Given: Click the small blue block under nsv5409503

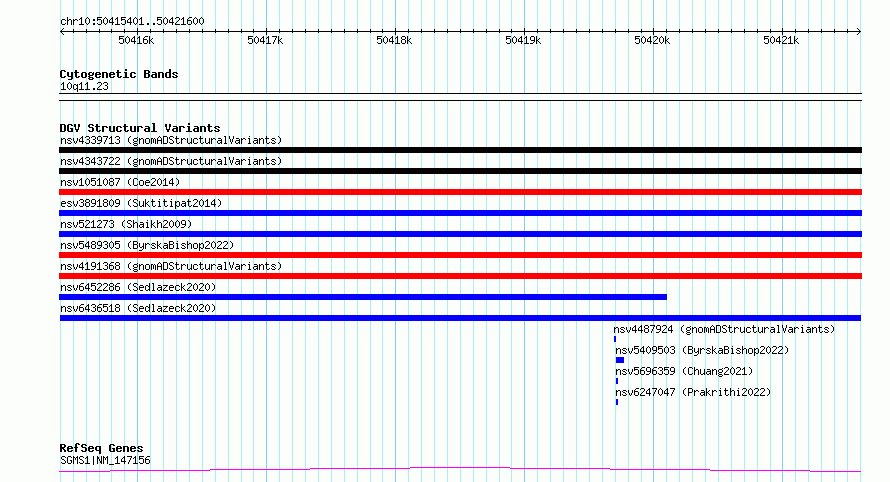Looking at the screenshot, I should click(x=620, y=360).
